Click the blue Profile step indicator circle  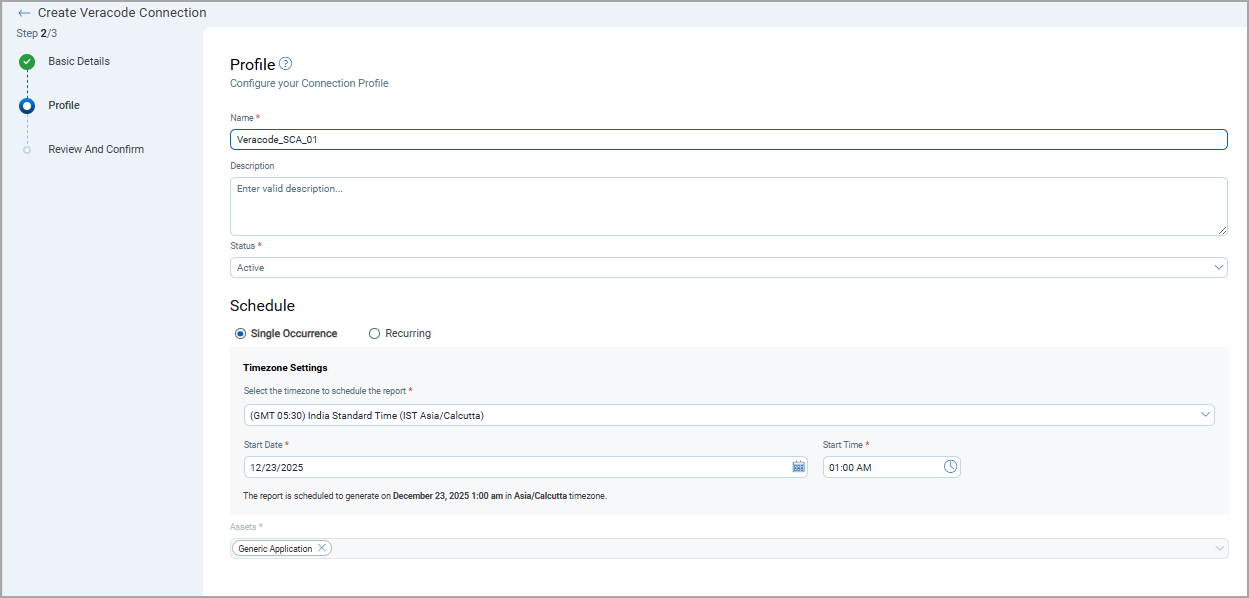(27, 106)
